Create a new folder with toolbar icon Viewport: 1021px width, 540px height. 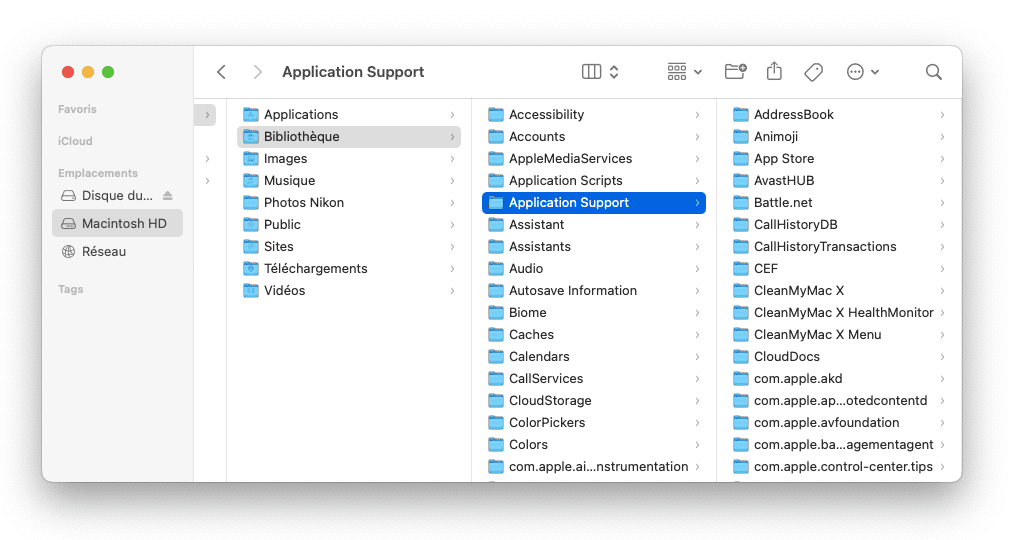735,71
